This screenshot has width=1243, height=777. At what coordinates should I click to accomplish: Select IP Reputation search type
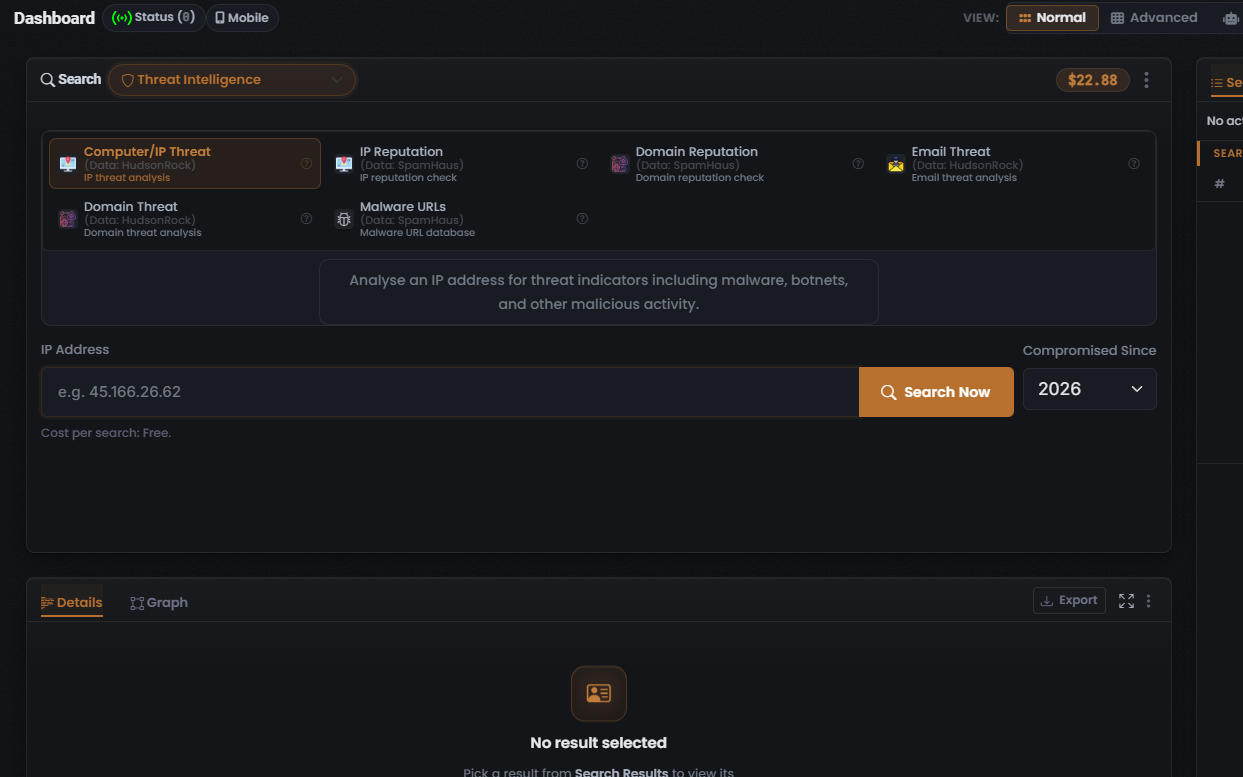(460, 164)
